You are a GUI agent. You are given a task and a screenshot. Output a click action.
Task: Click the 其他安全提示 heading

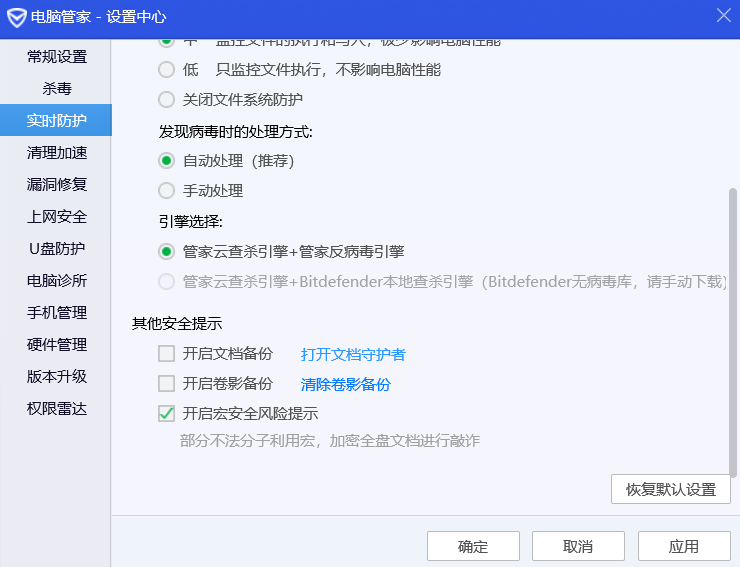click(177, 324)
